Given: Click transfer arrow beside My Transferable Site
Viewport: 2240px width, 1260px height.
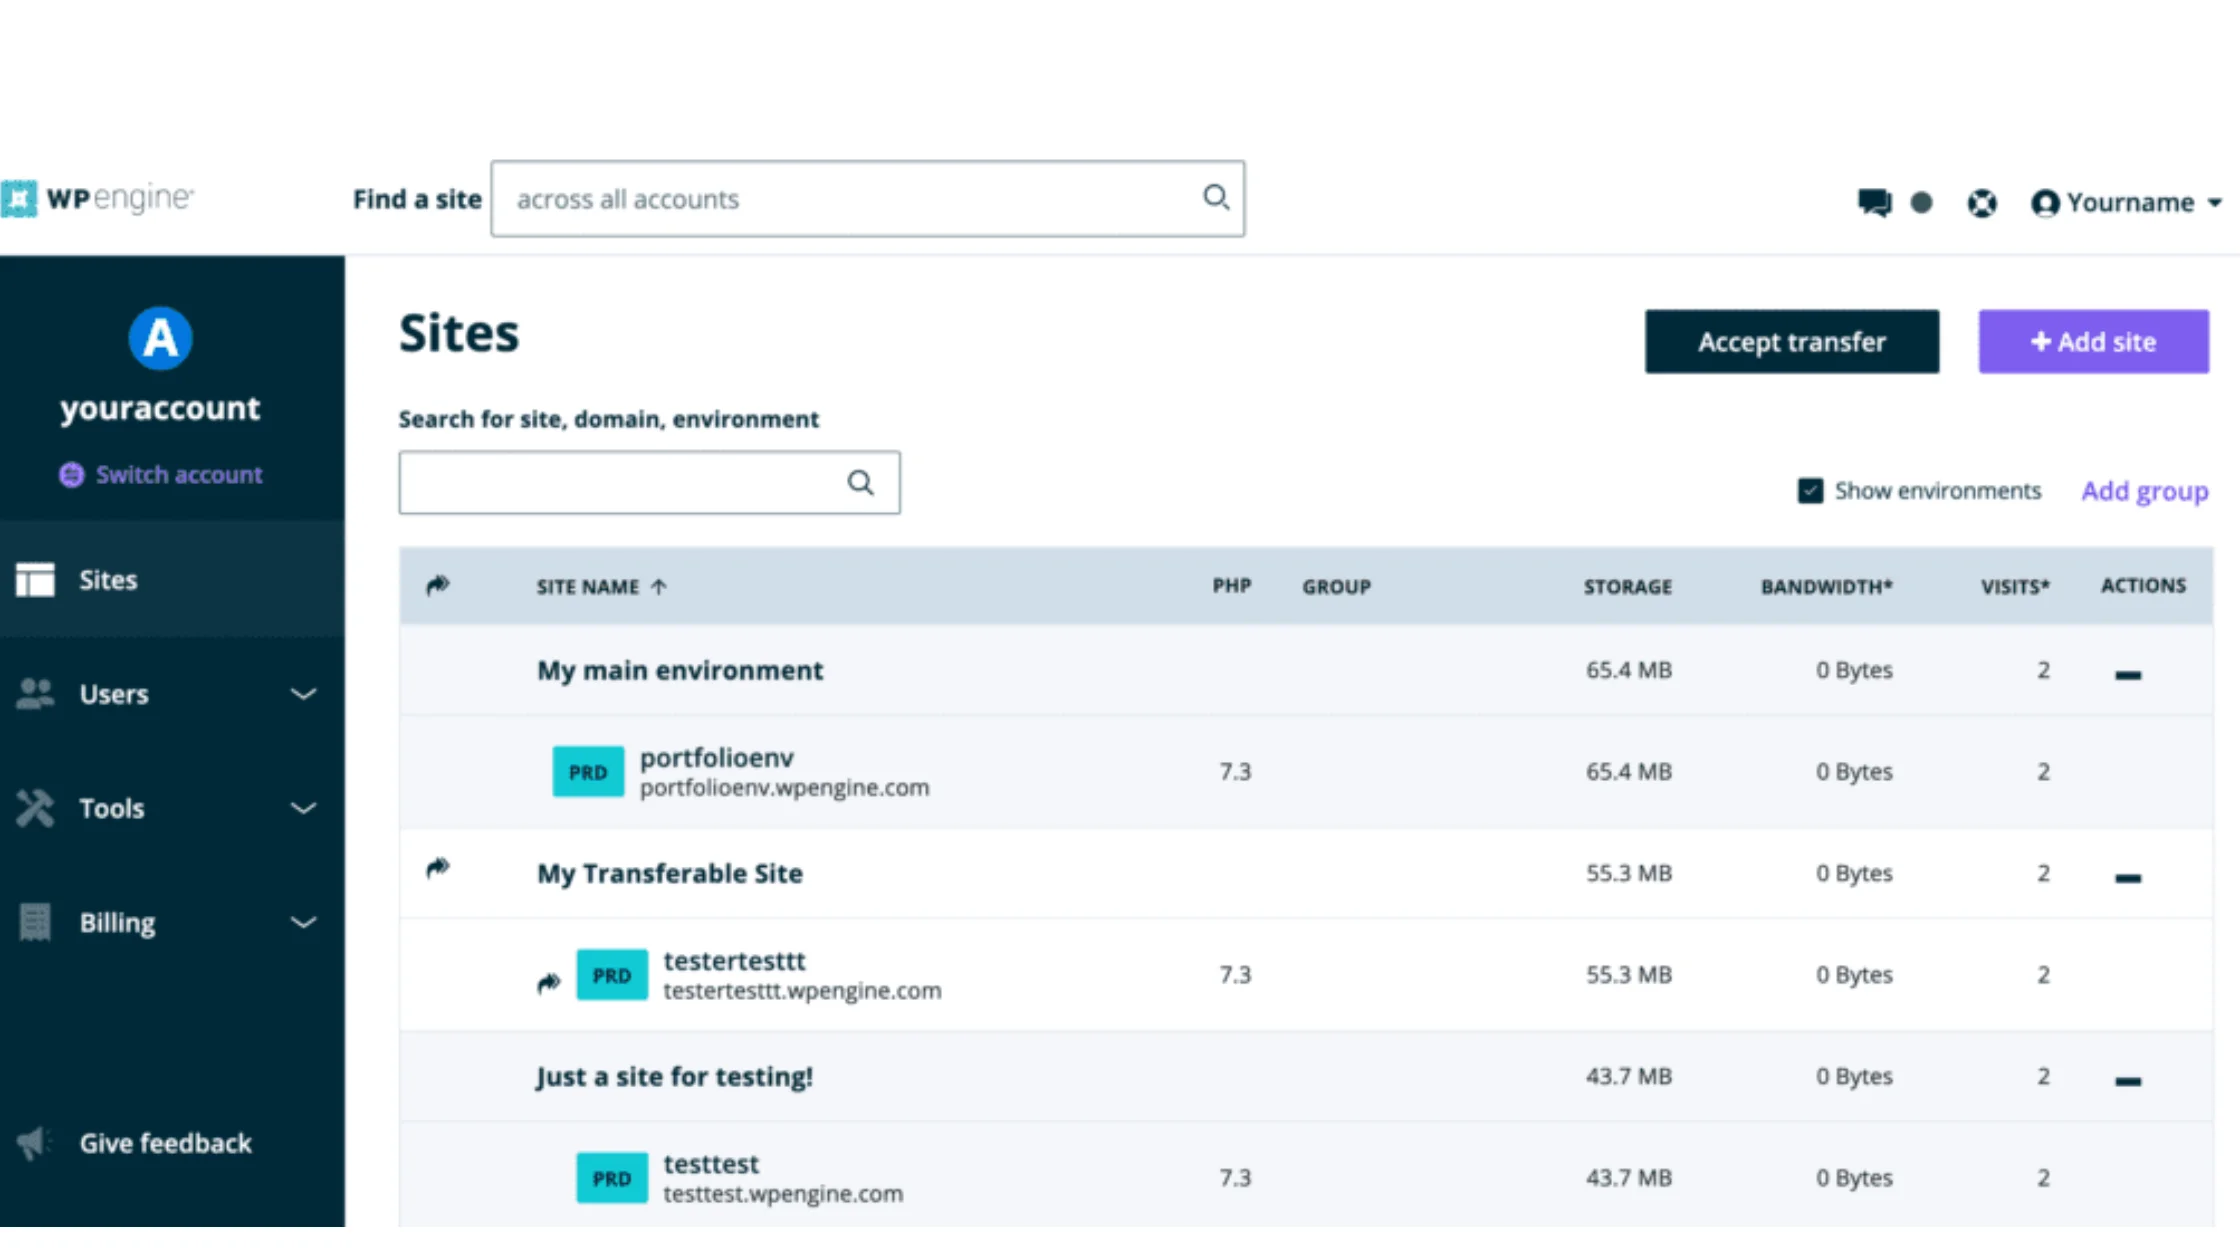Looking at the screenshot, I should click(437, 869).
